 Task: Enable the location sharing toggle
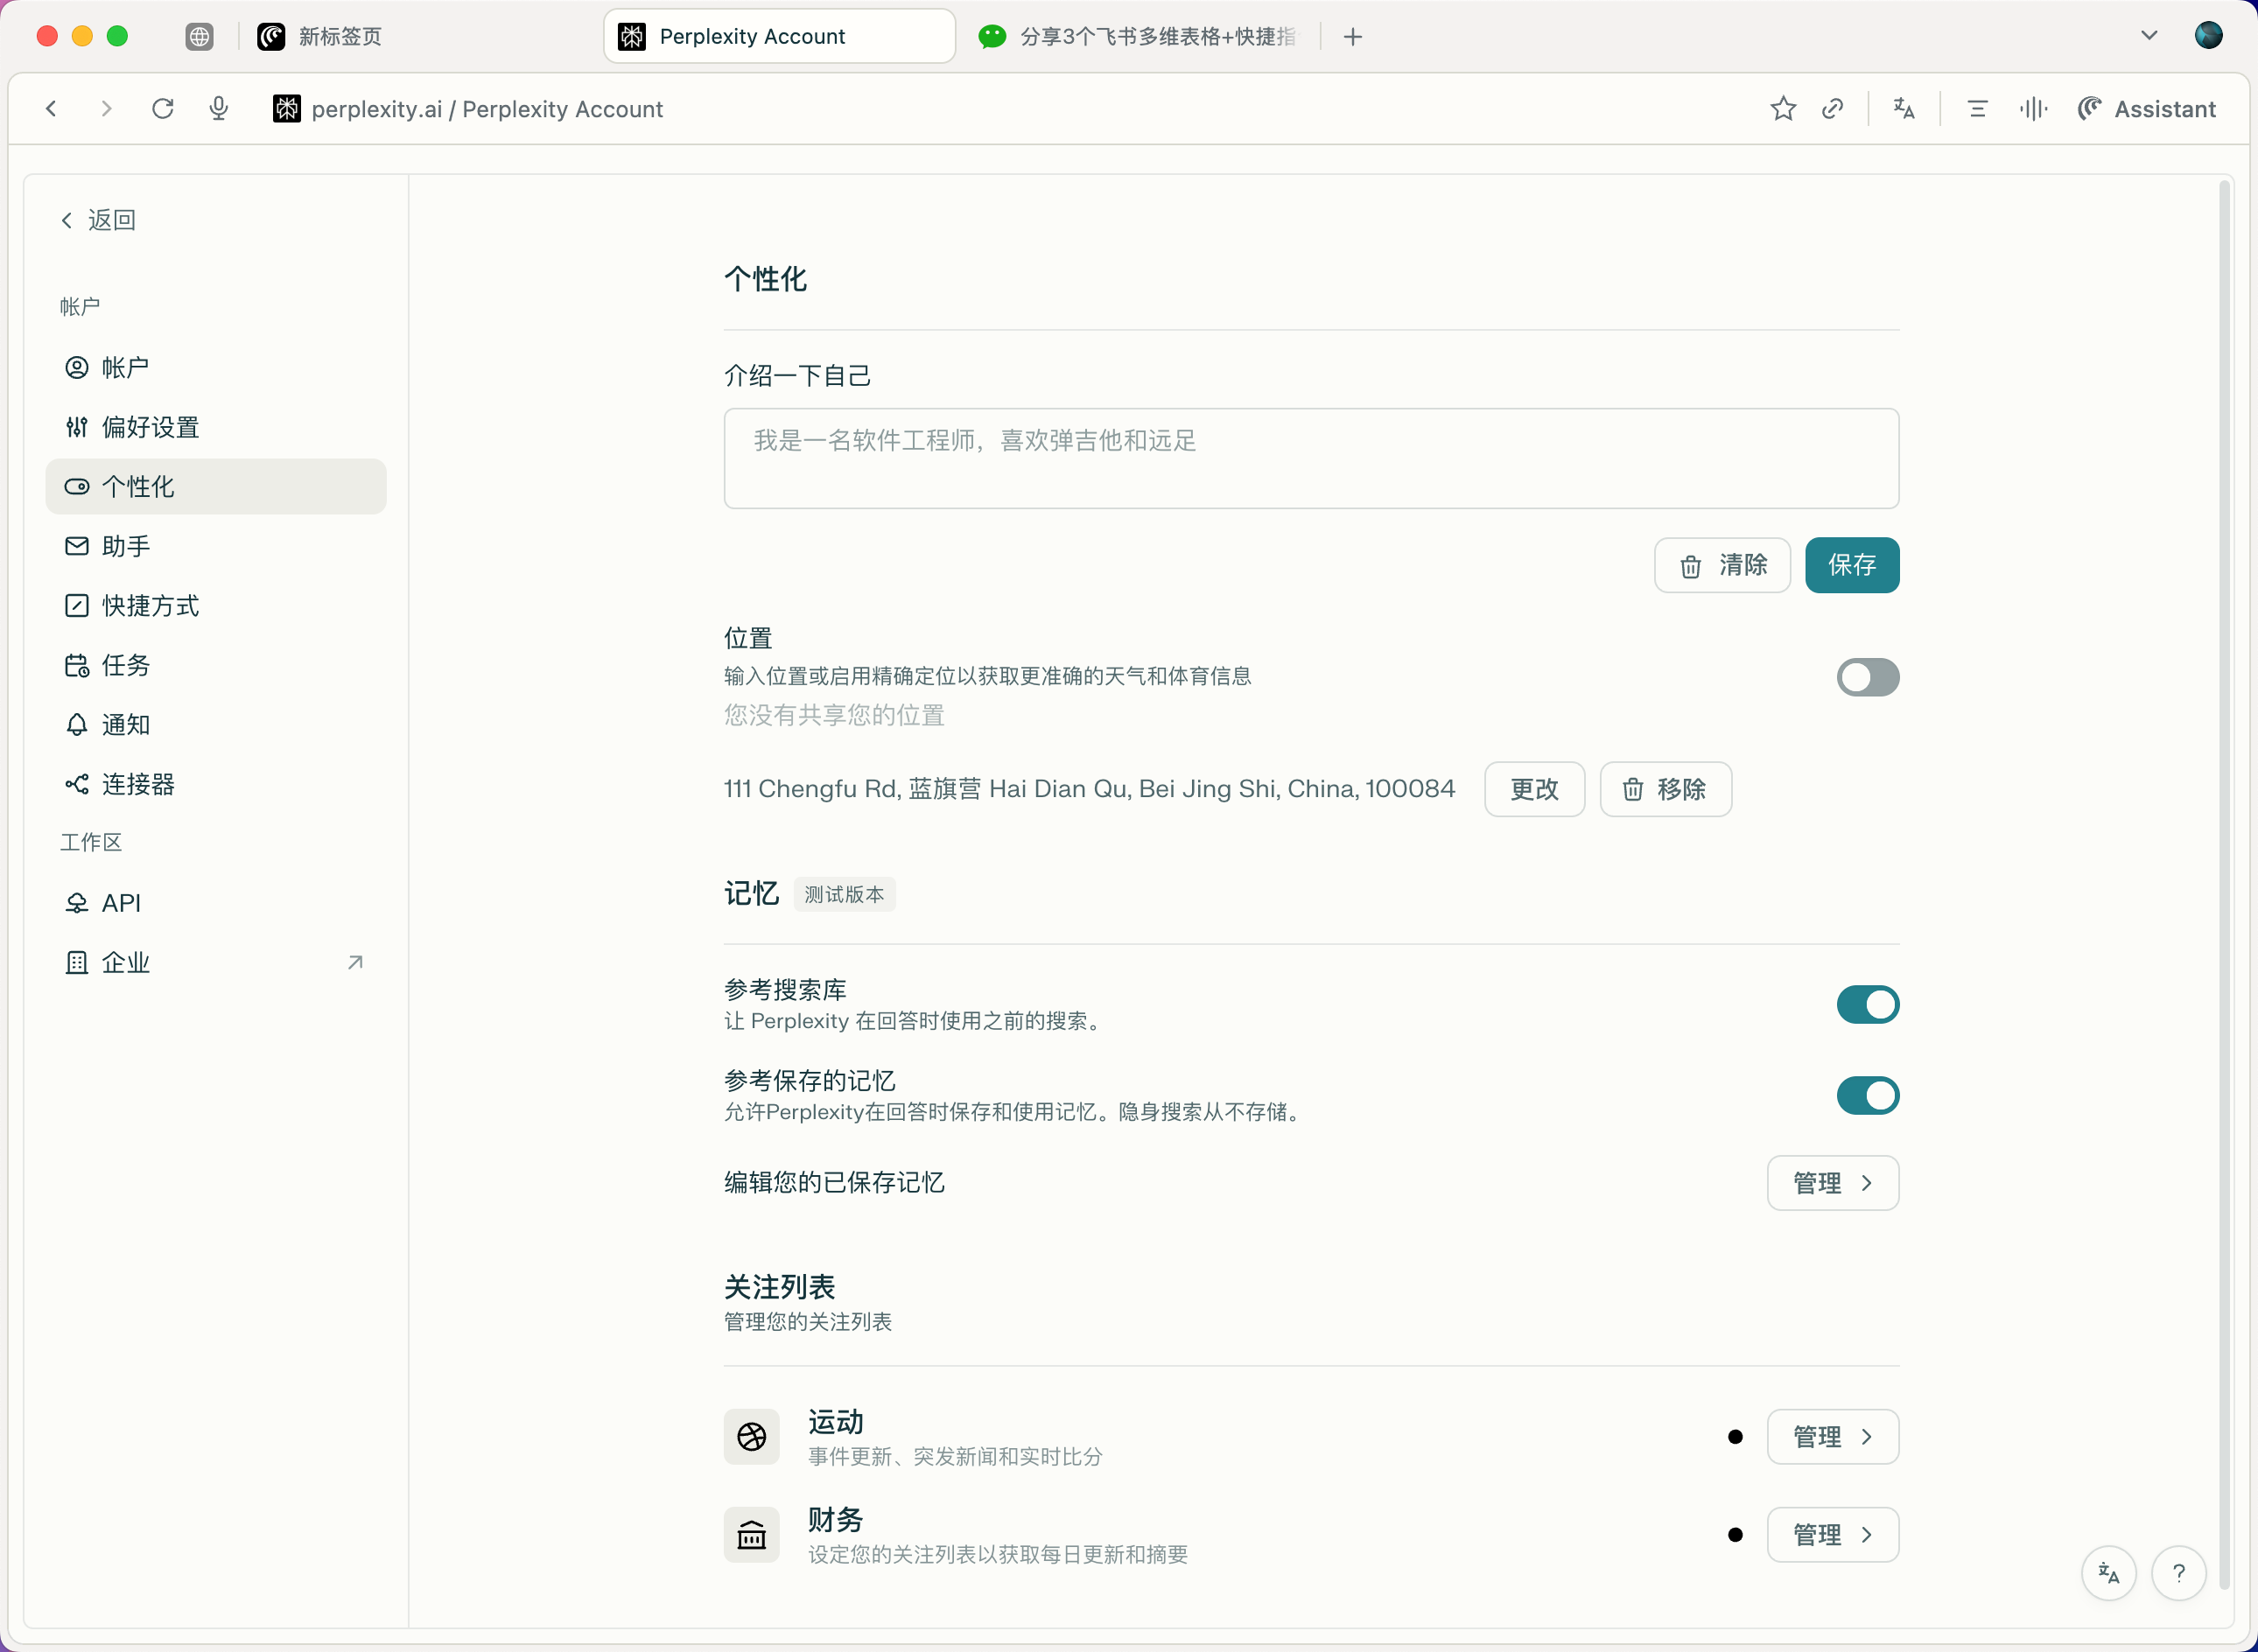click(x=1867, y=677)
